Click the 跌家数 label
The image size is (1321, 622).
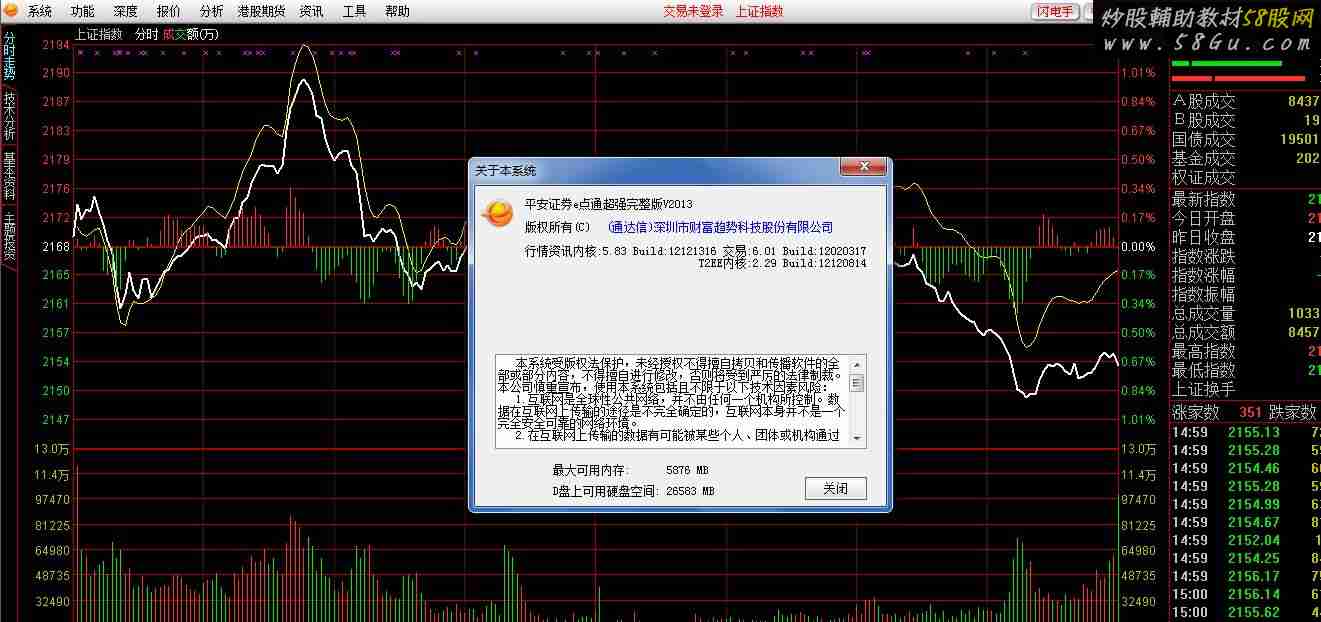click(x=1293, y=412)
